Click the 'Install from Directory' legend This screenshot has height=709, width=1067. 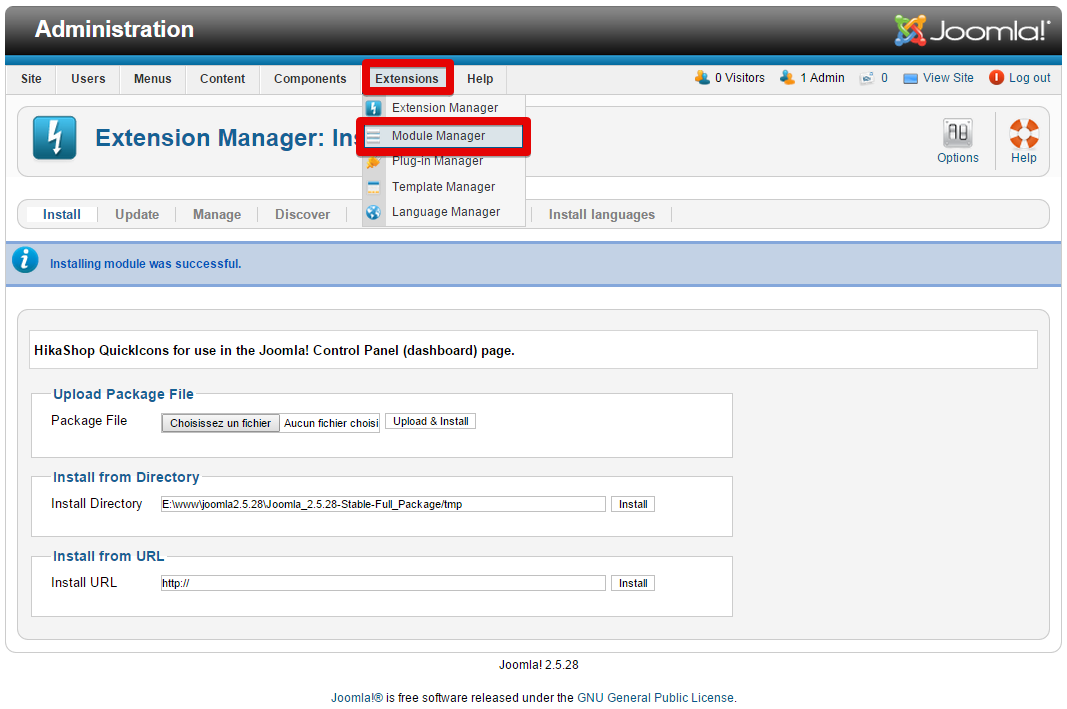[x=126, y=478]
